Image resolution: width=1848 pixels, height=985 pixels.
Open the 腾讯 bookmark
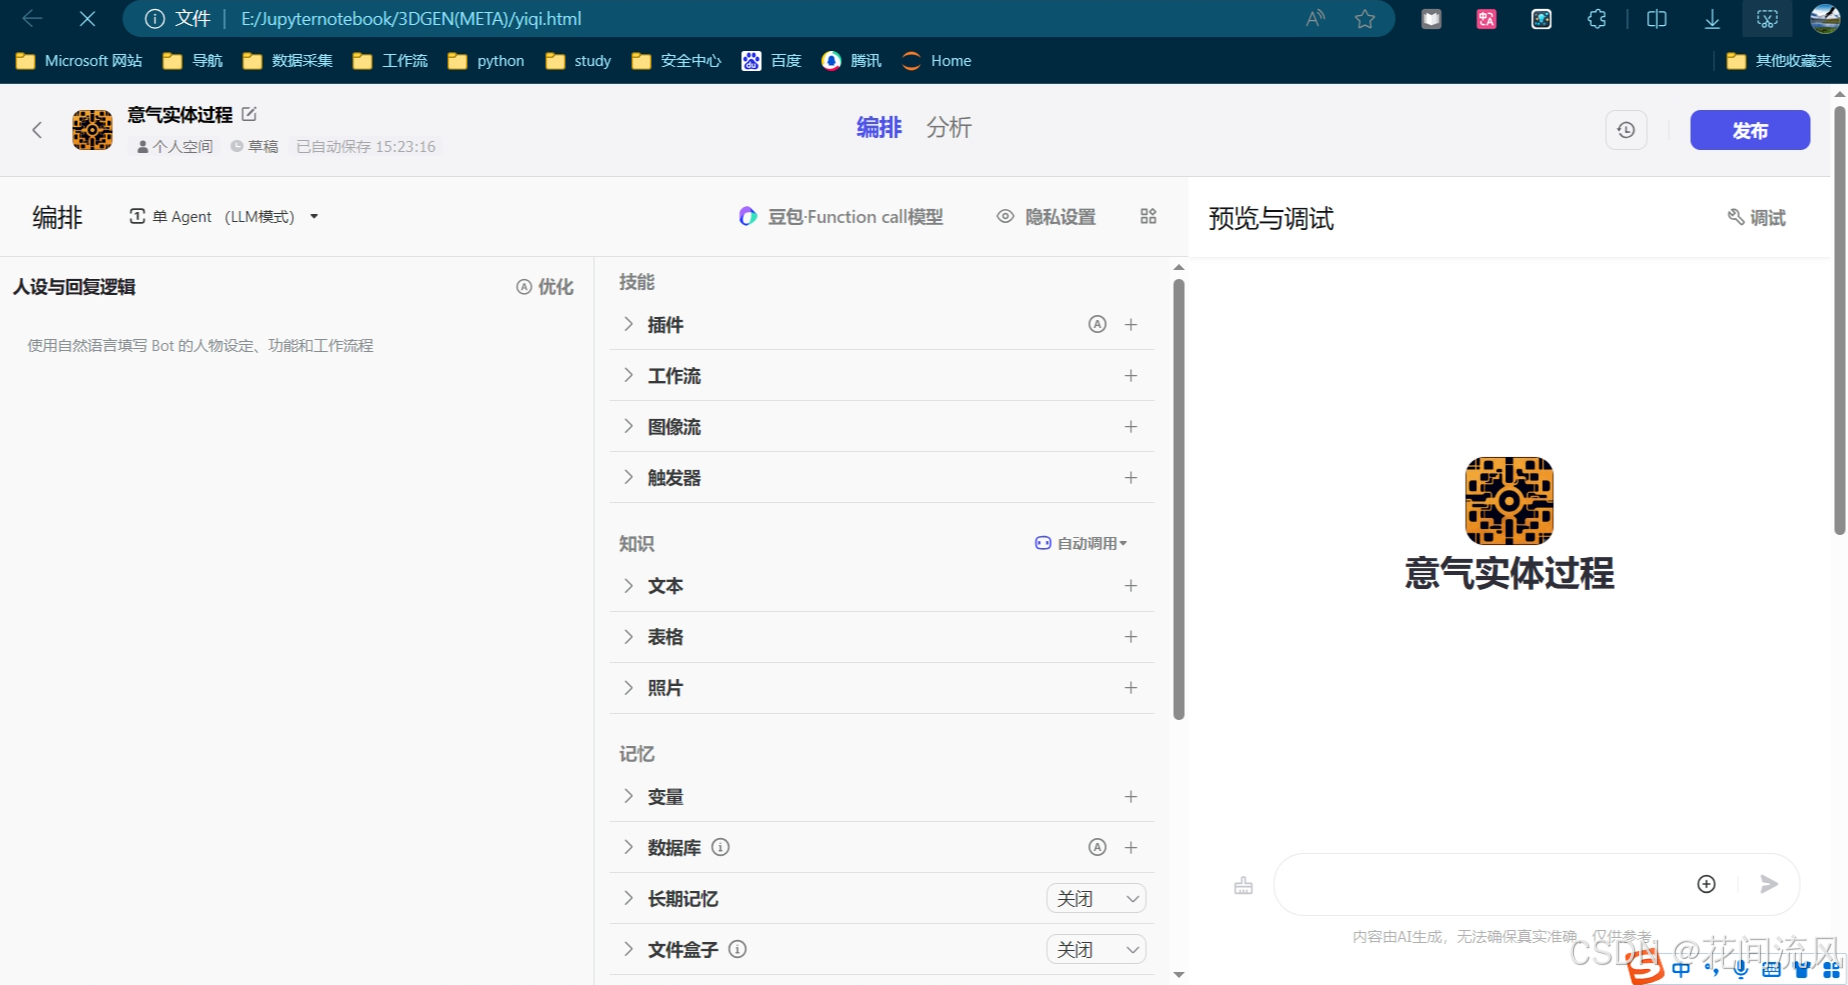pos(851,61)
